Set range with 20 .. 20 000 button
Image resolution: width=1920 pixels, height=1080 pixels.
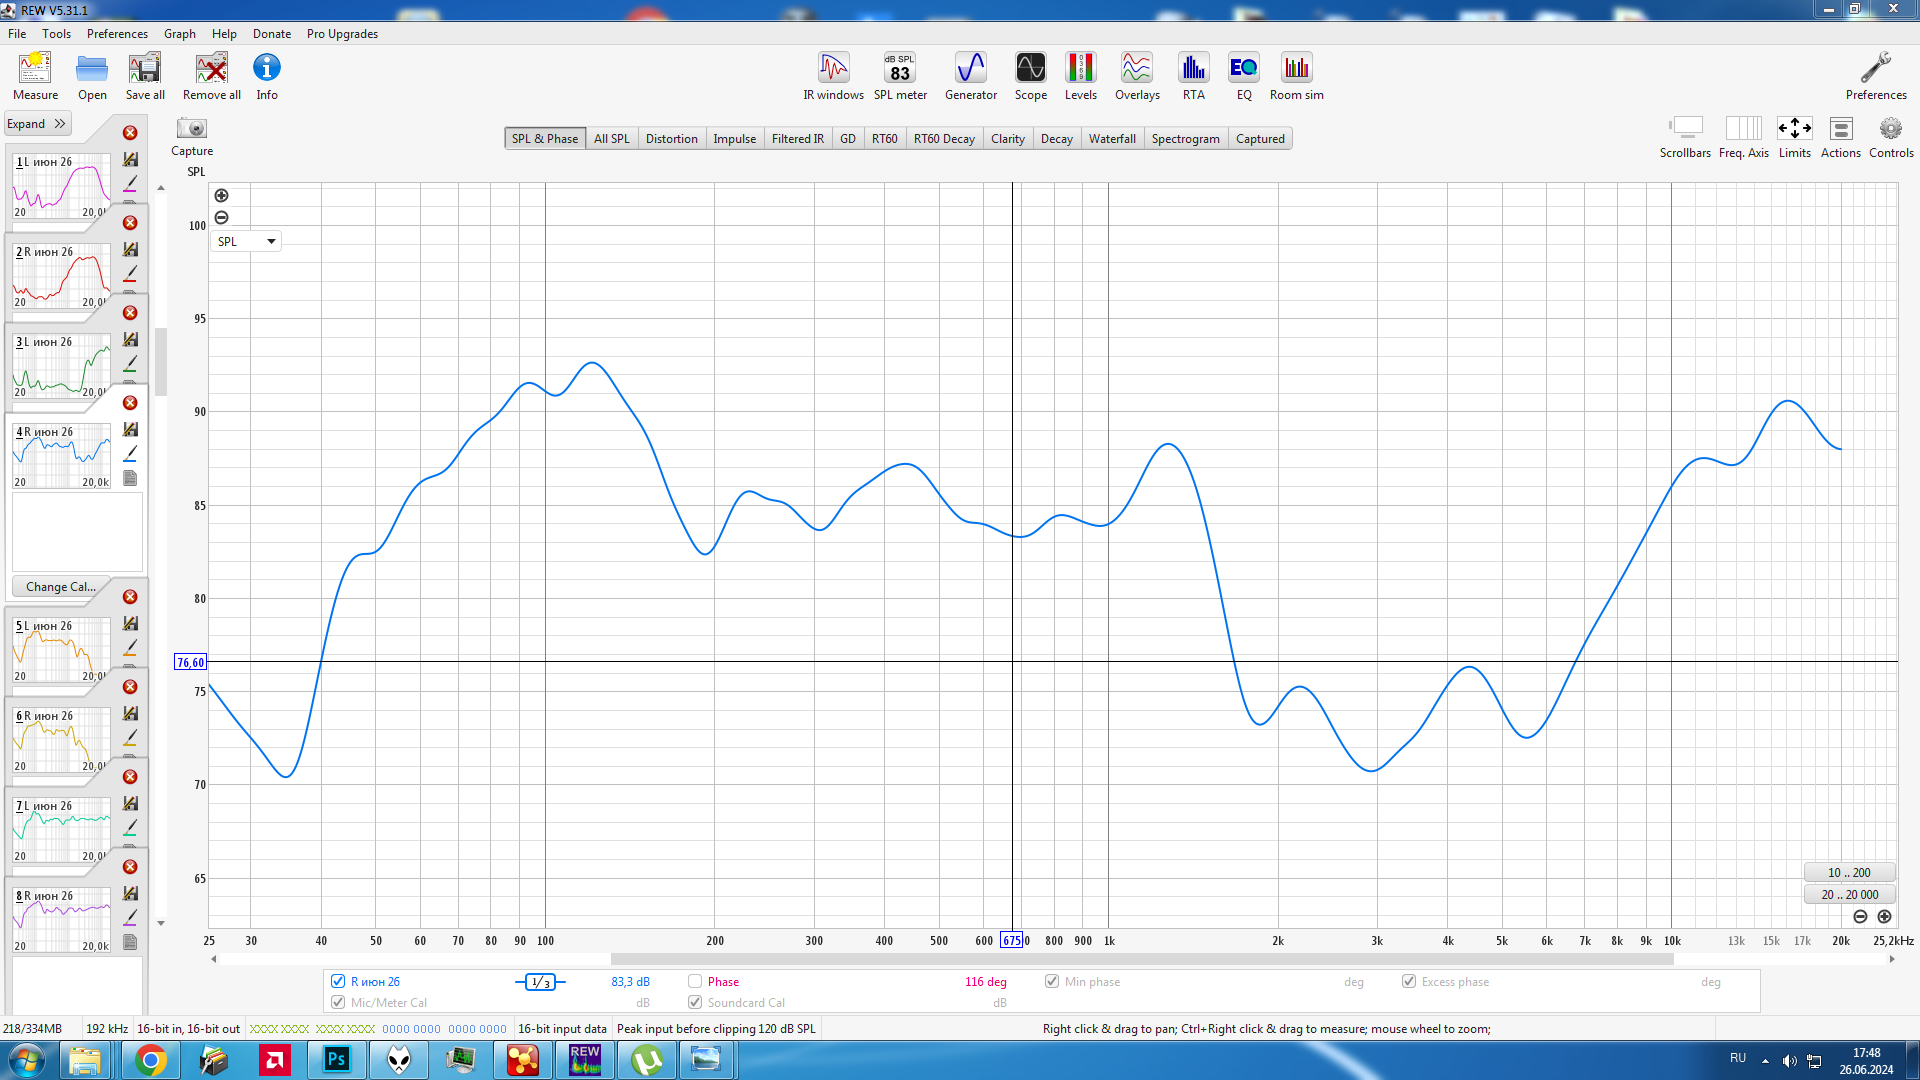1849,895
